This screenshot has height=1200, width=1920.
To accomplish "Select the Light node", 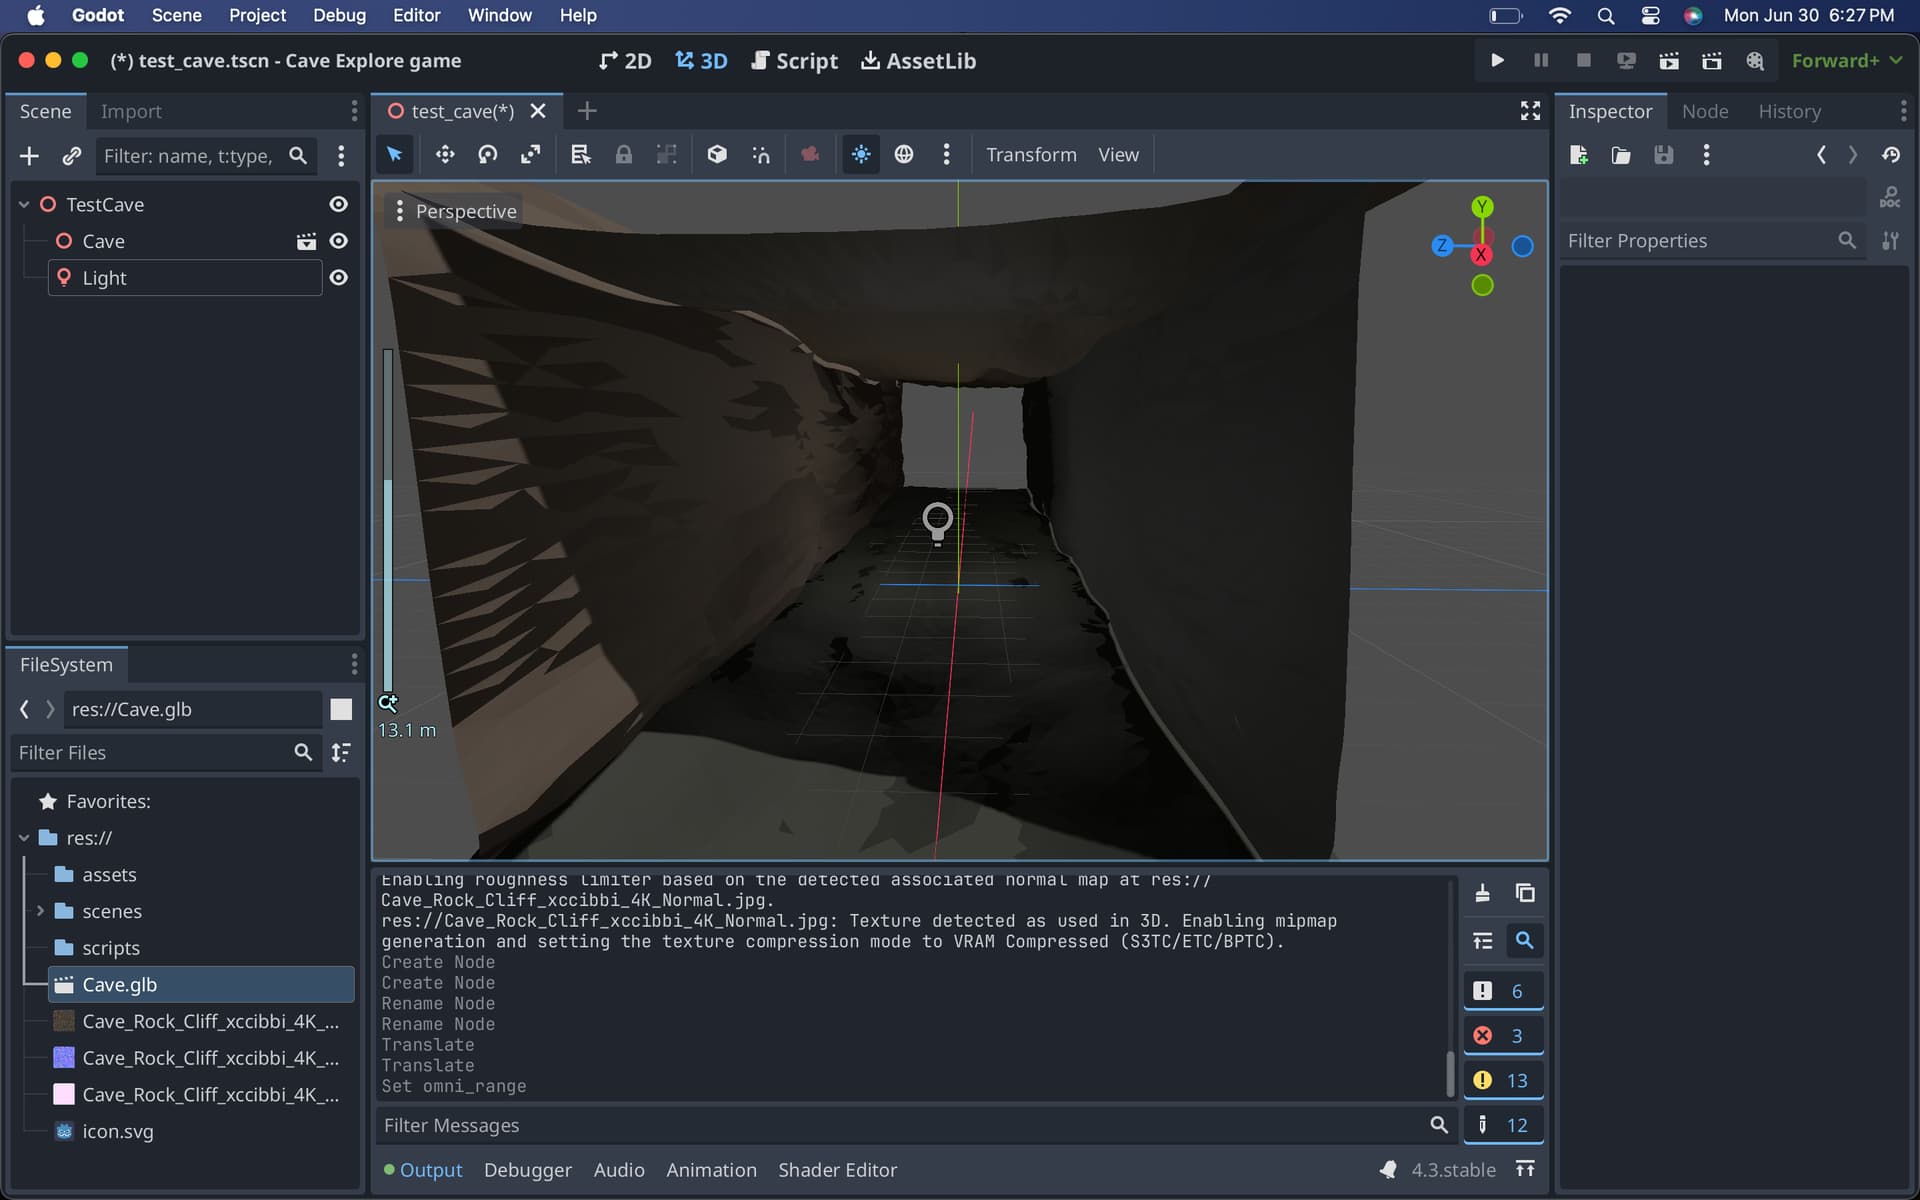I will point(185,278).
